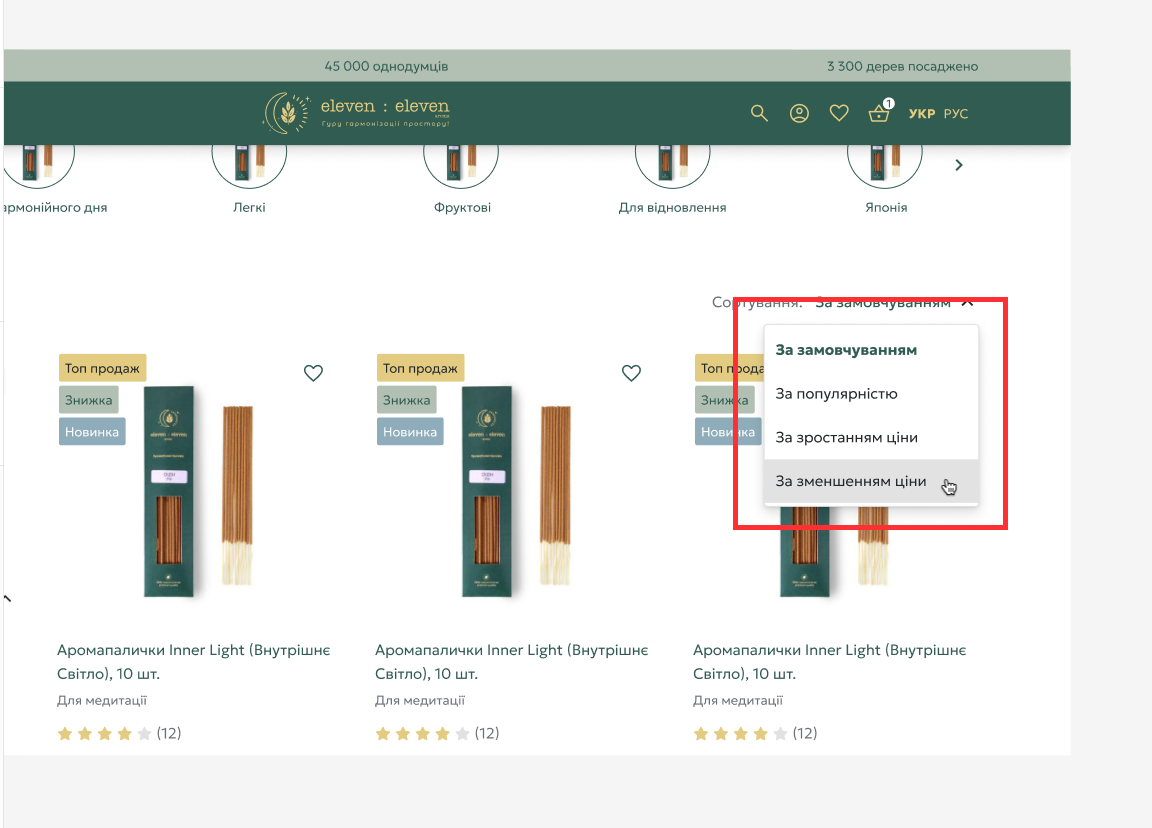Click the next arrow of category carousel

(959, 165)
